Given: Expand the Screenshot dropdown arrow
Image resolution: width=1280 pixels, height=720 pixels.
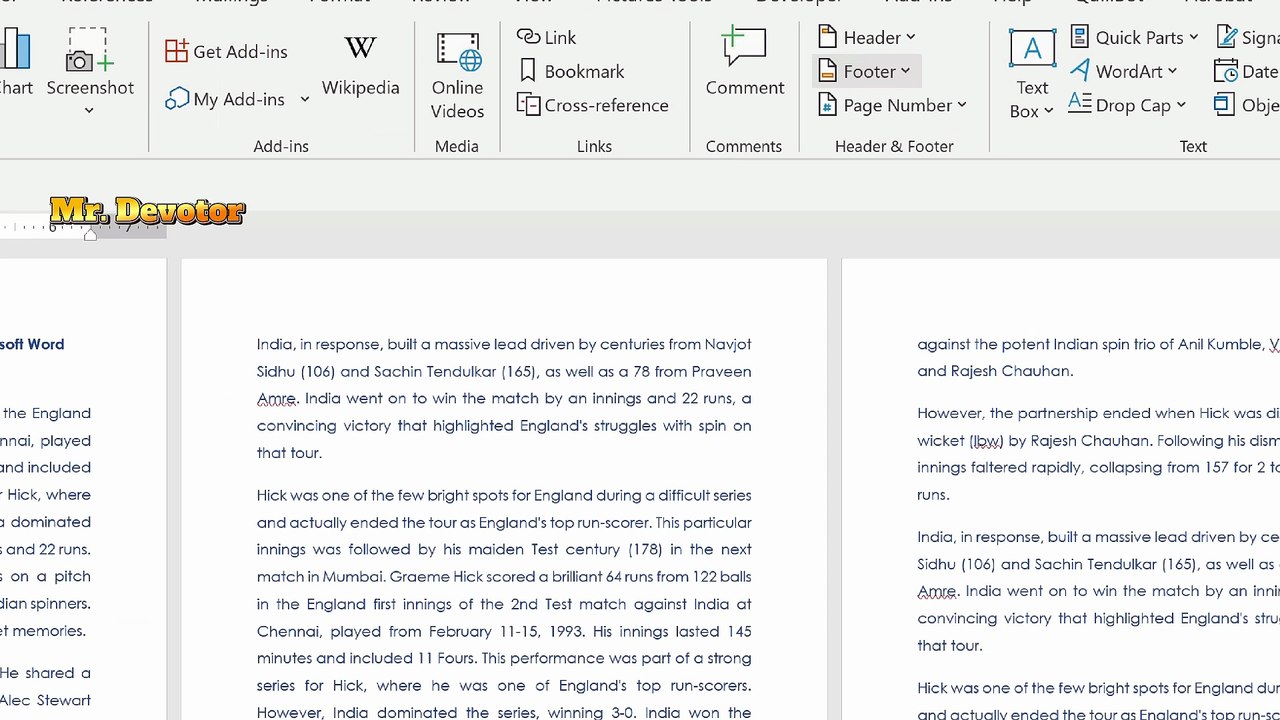Looking at the screenshot, I should click(89, 110).
